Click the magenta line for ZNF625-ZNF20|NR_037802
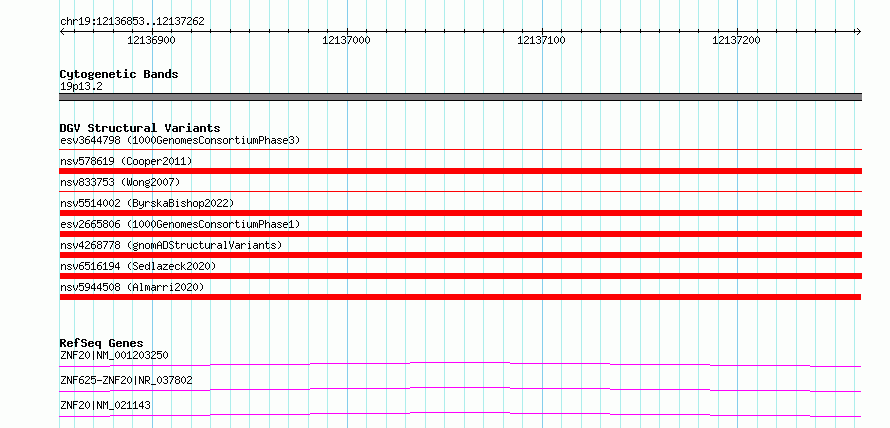 [460, 389]
